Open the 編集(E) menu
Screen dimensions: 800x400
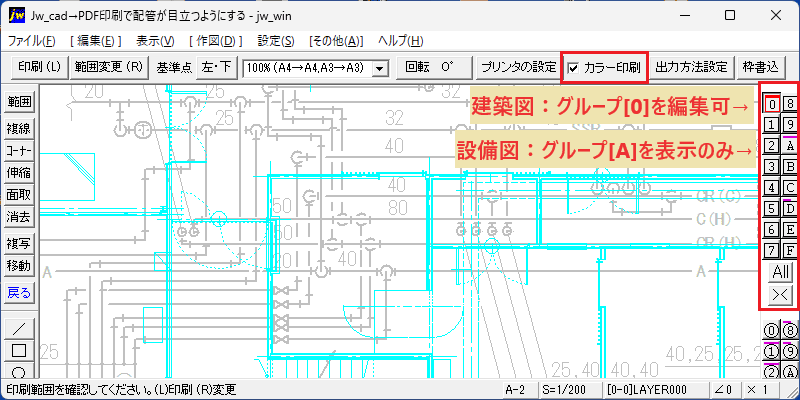point(96,41)
